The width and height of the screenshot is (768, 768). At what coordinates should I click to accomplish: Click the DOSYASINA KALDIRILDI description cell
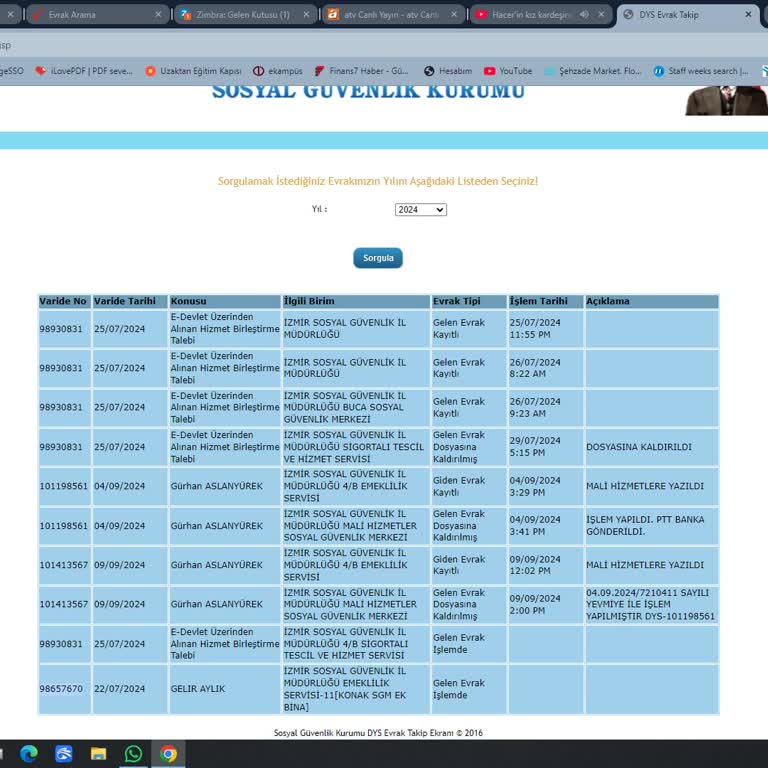(652, 447)
